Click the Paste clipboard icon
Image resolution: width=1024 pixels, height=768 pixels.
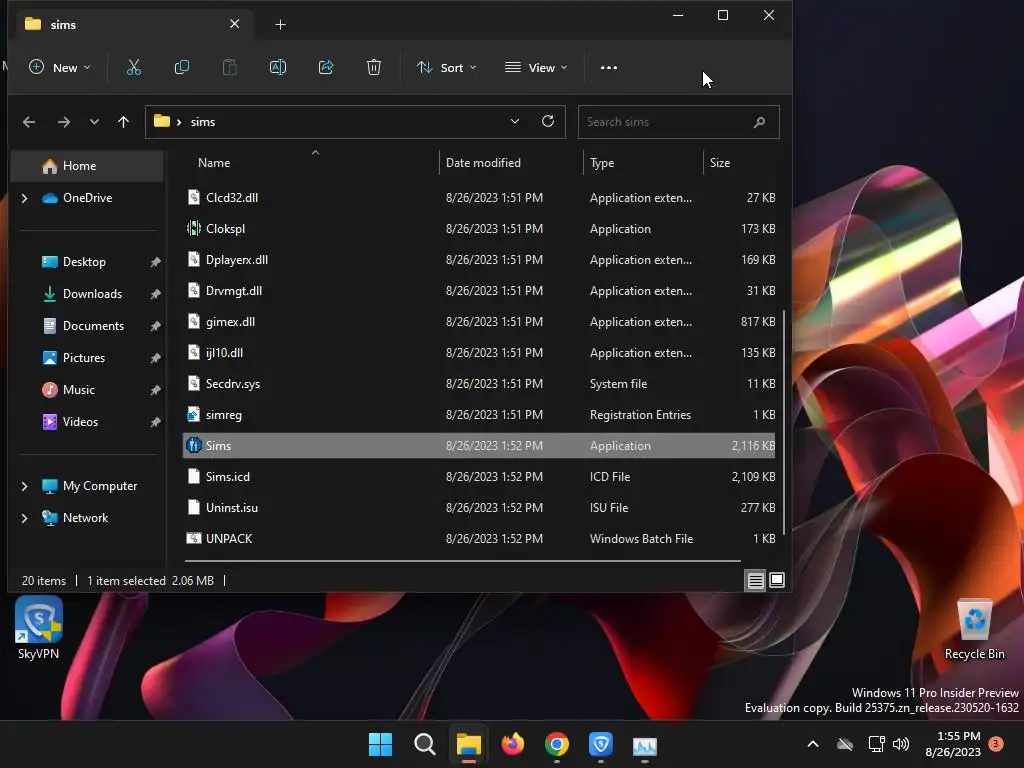point(230,67)
